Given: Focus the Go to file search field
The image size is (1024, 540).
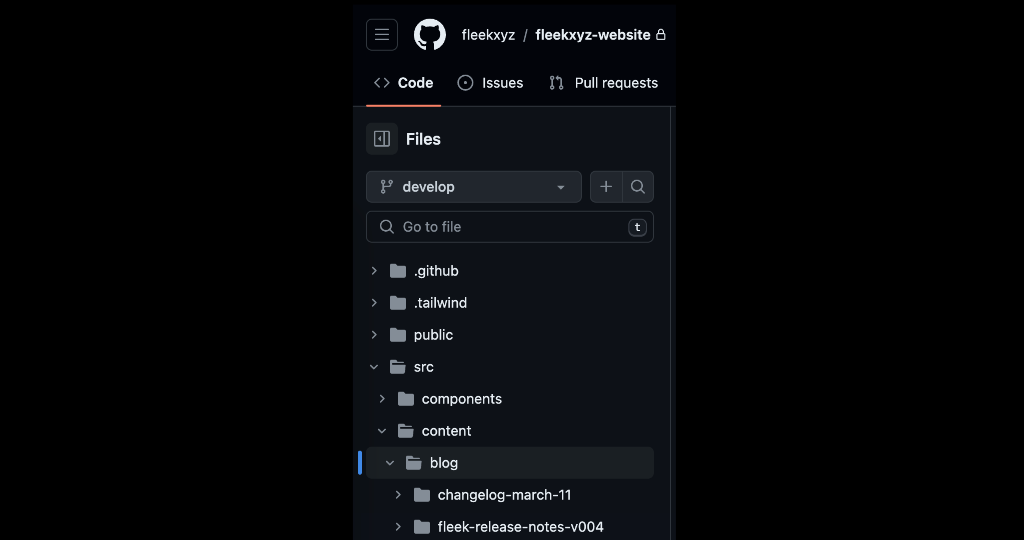Looking at the screenshot, I should tap(510, 227).
